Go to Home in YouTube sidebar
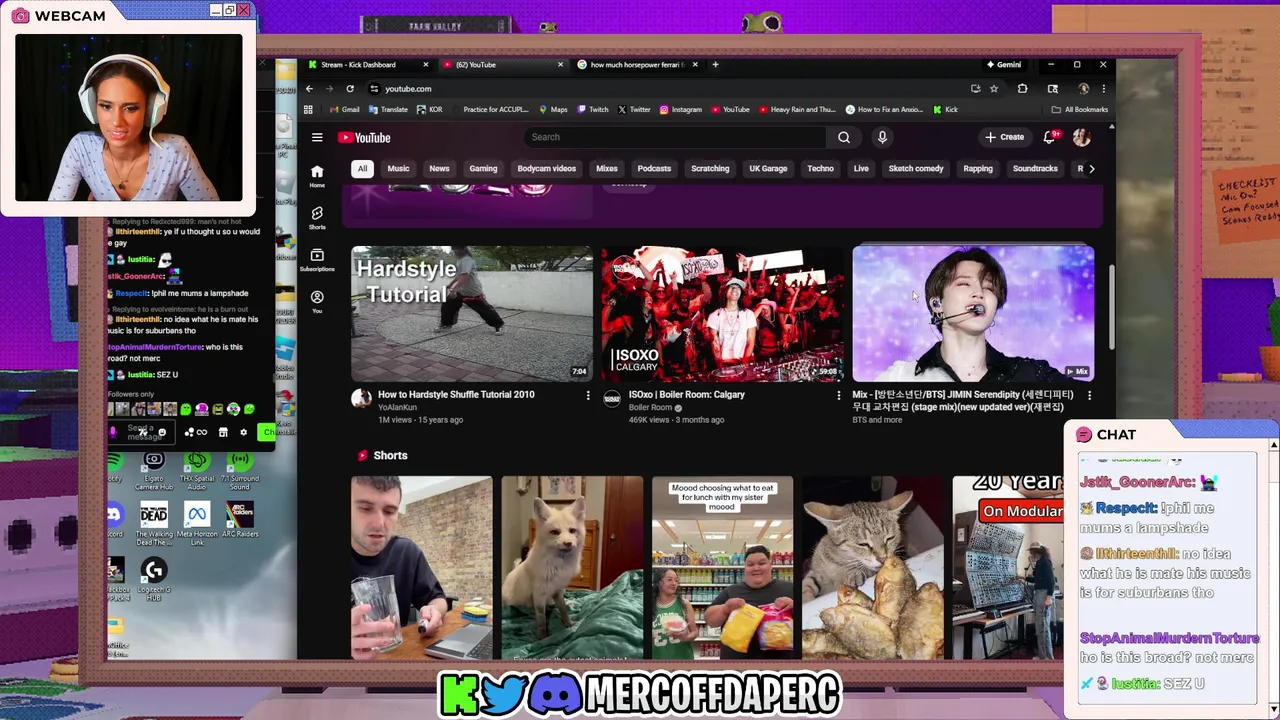The width and height of the screenshot is (1280, 720). point(317,176)
